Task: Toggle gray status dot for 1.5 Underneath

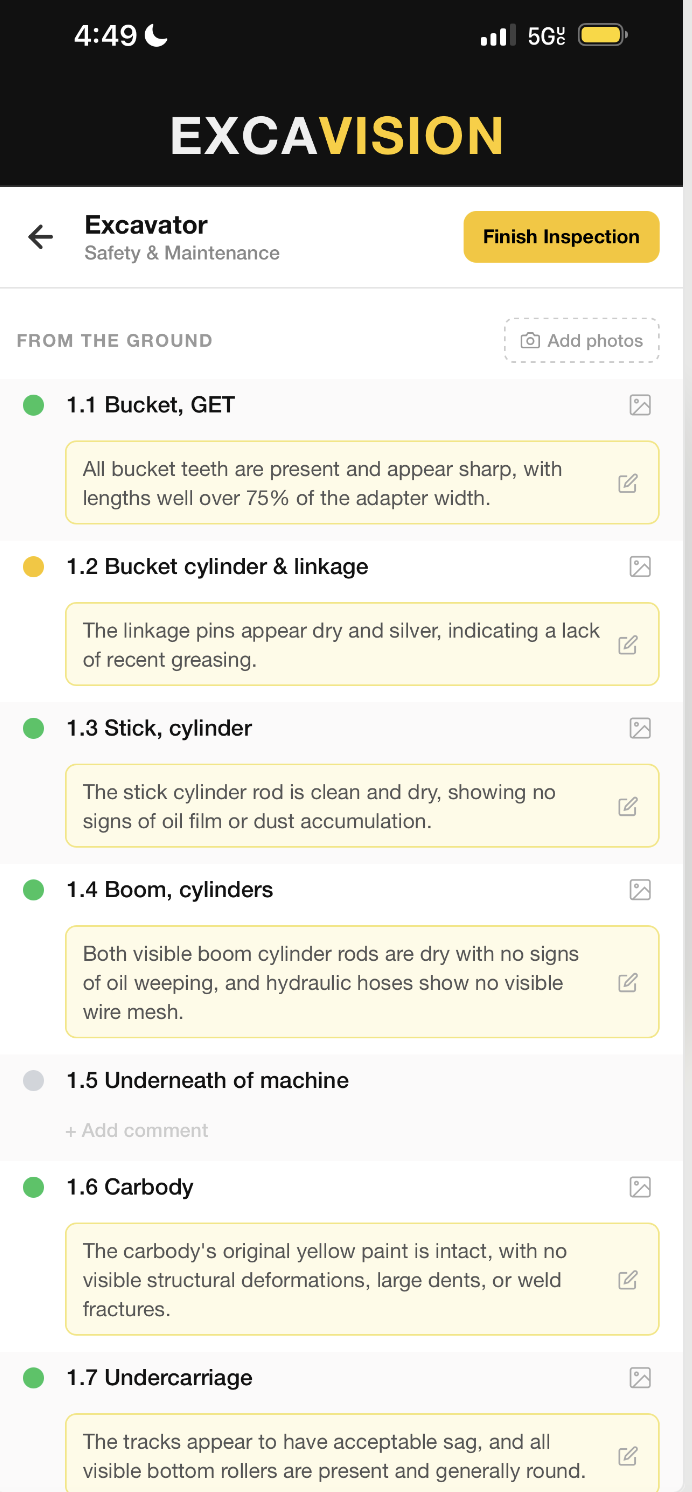Action: (34, 1081)
